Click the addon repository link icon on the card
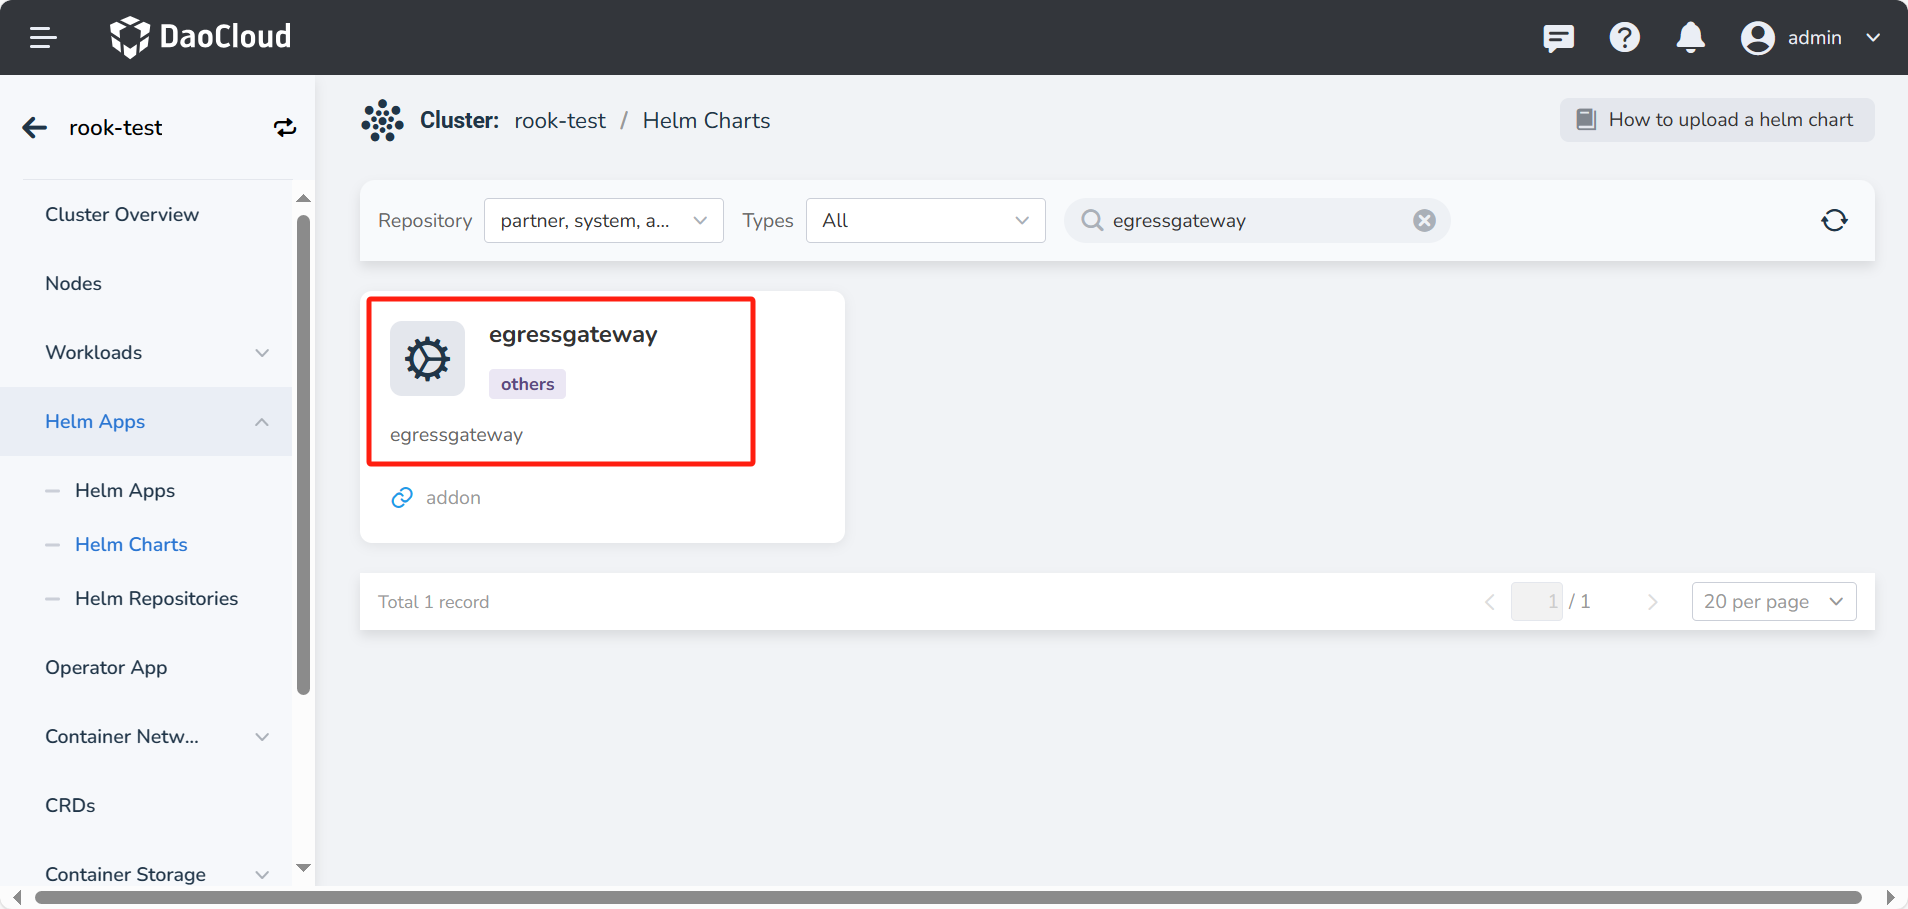Image resolution: width=1908 pixels, height=909 pixels. pos(401,497)
